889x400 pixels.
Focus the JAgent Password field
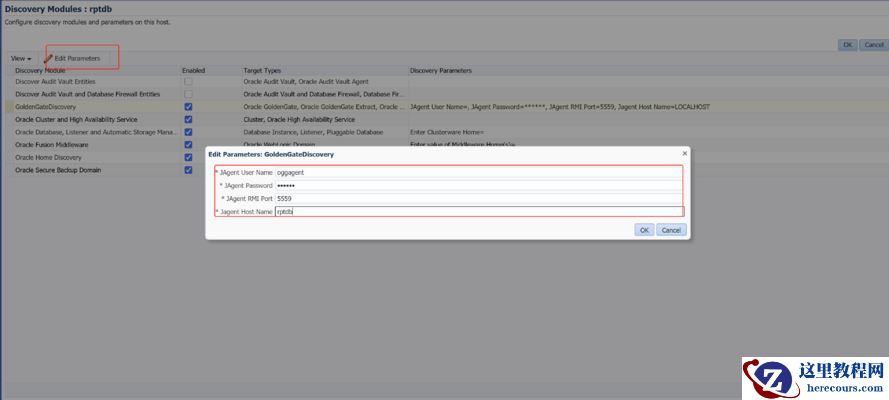[479, 185]
